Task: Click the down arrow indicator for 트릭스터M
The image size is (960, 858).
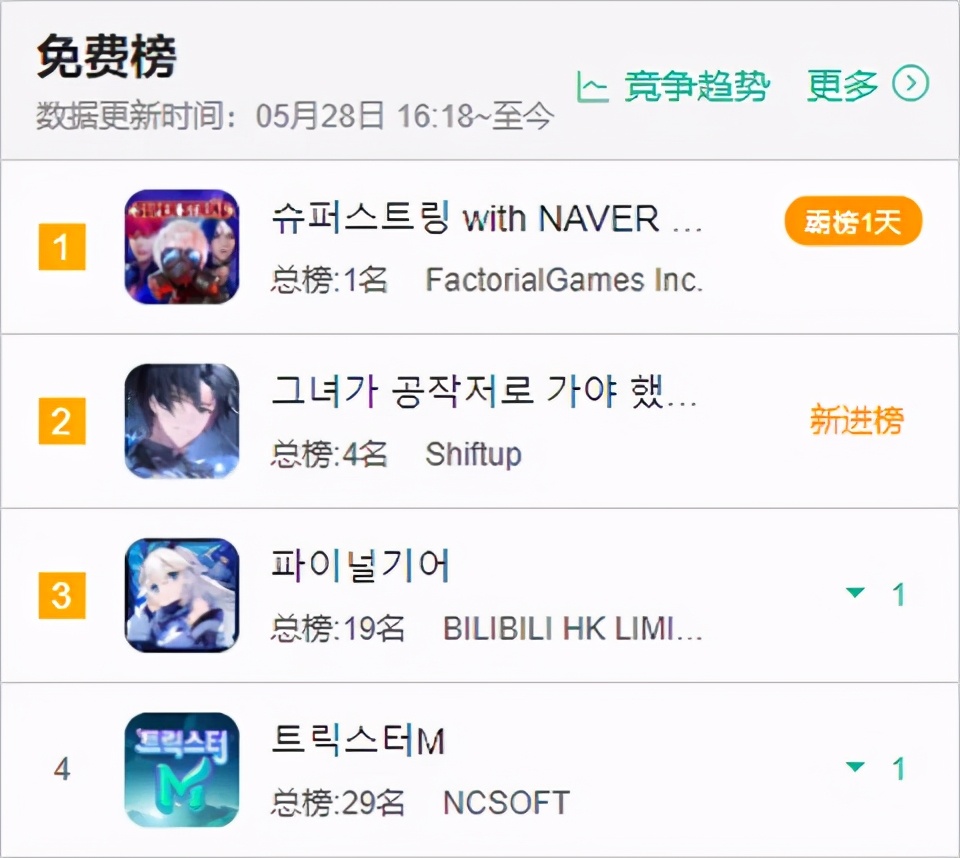Action: tap(855, 766)
